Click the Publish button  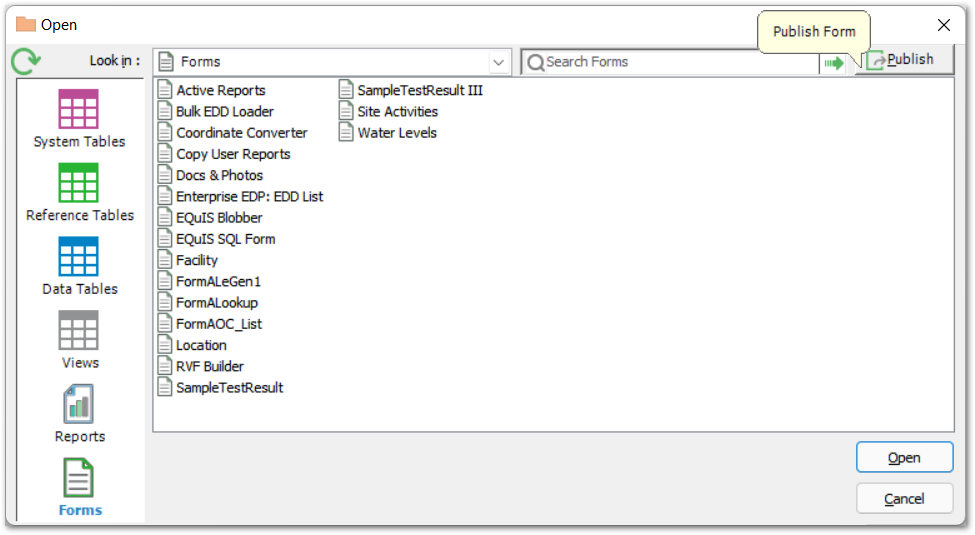[x=903, y=60]
